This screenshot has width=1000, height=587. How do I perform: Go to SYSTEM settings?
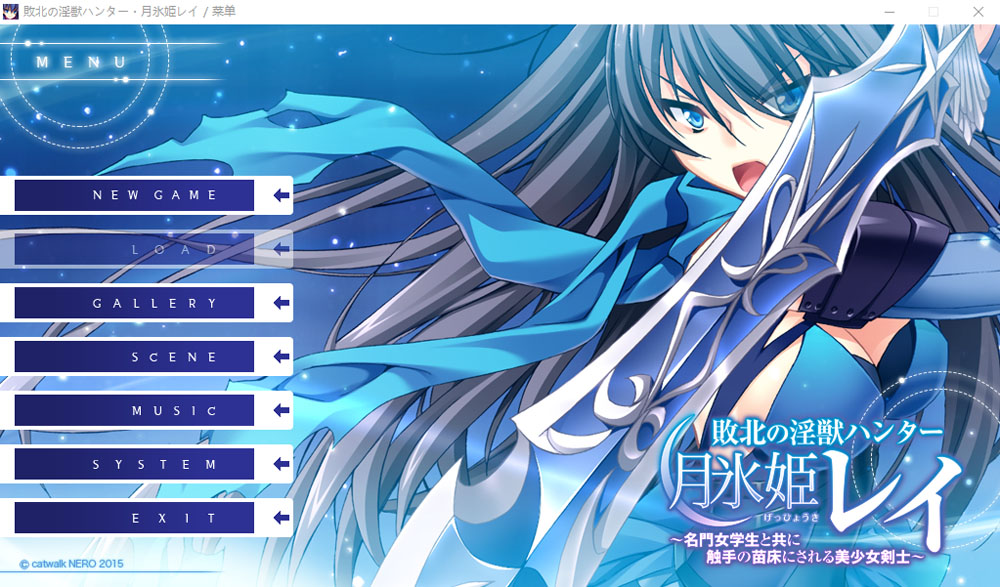pyautogui.click(x=135, y=465)
